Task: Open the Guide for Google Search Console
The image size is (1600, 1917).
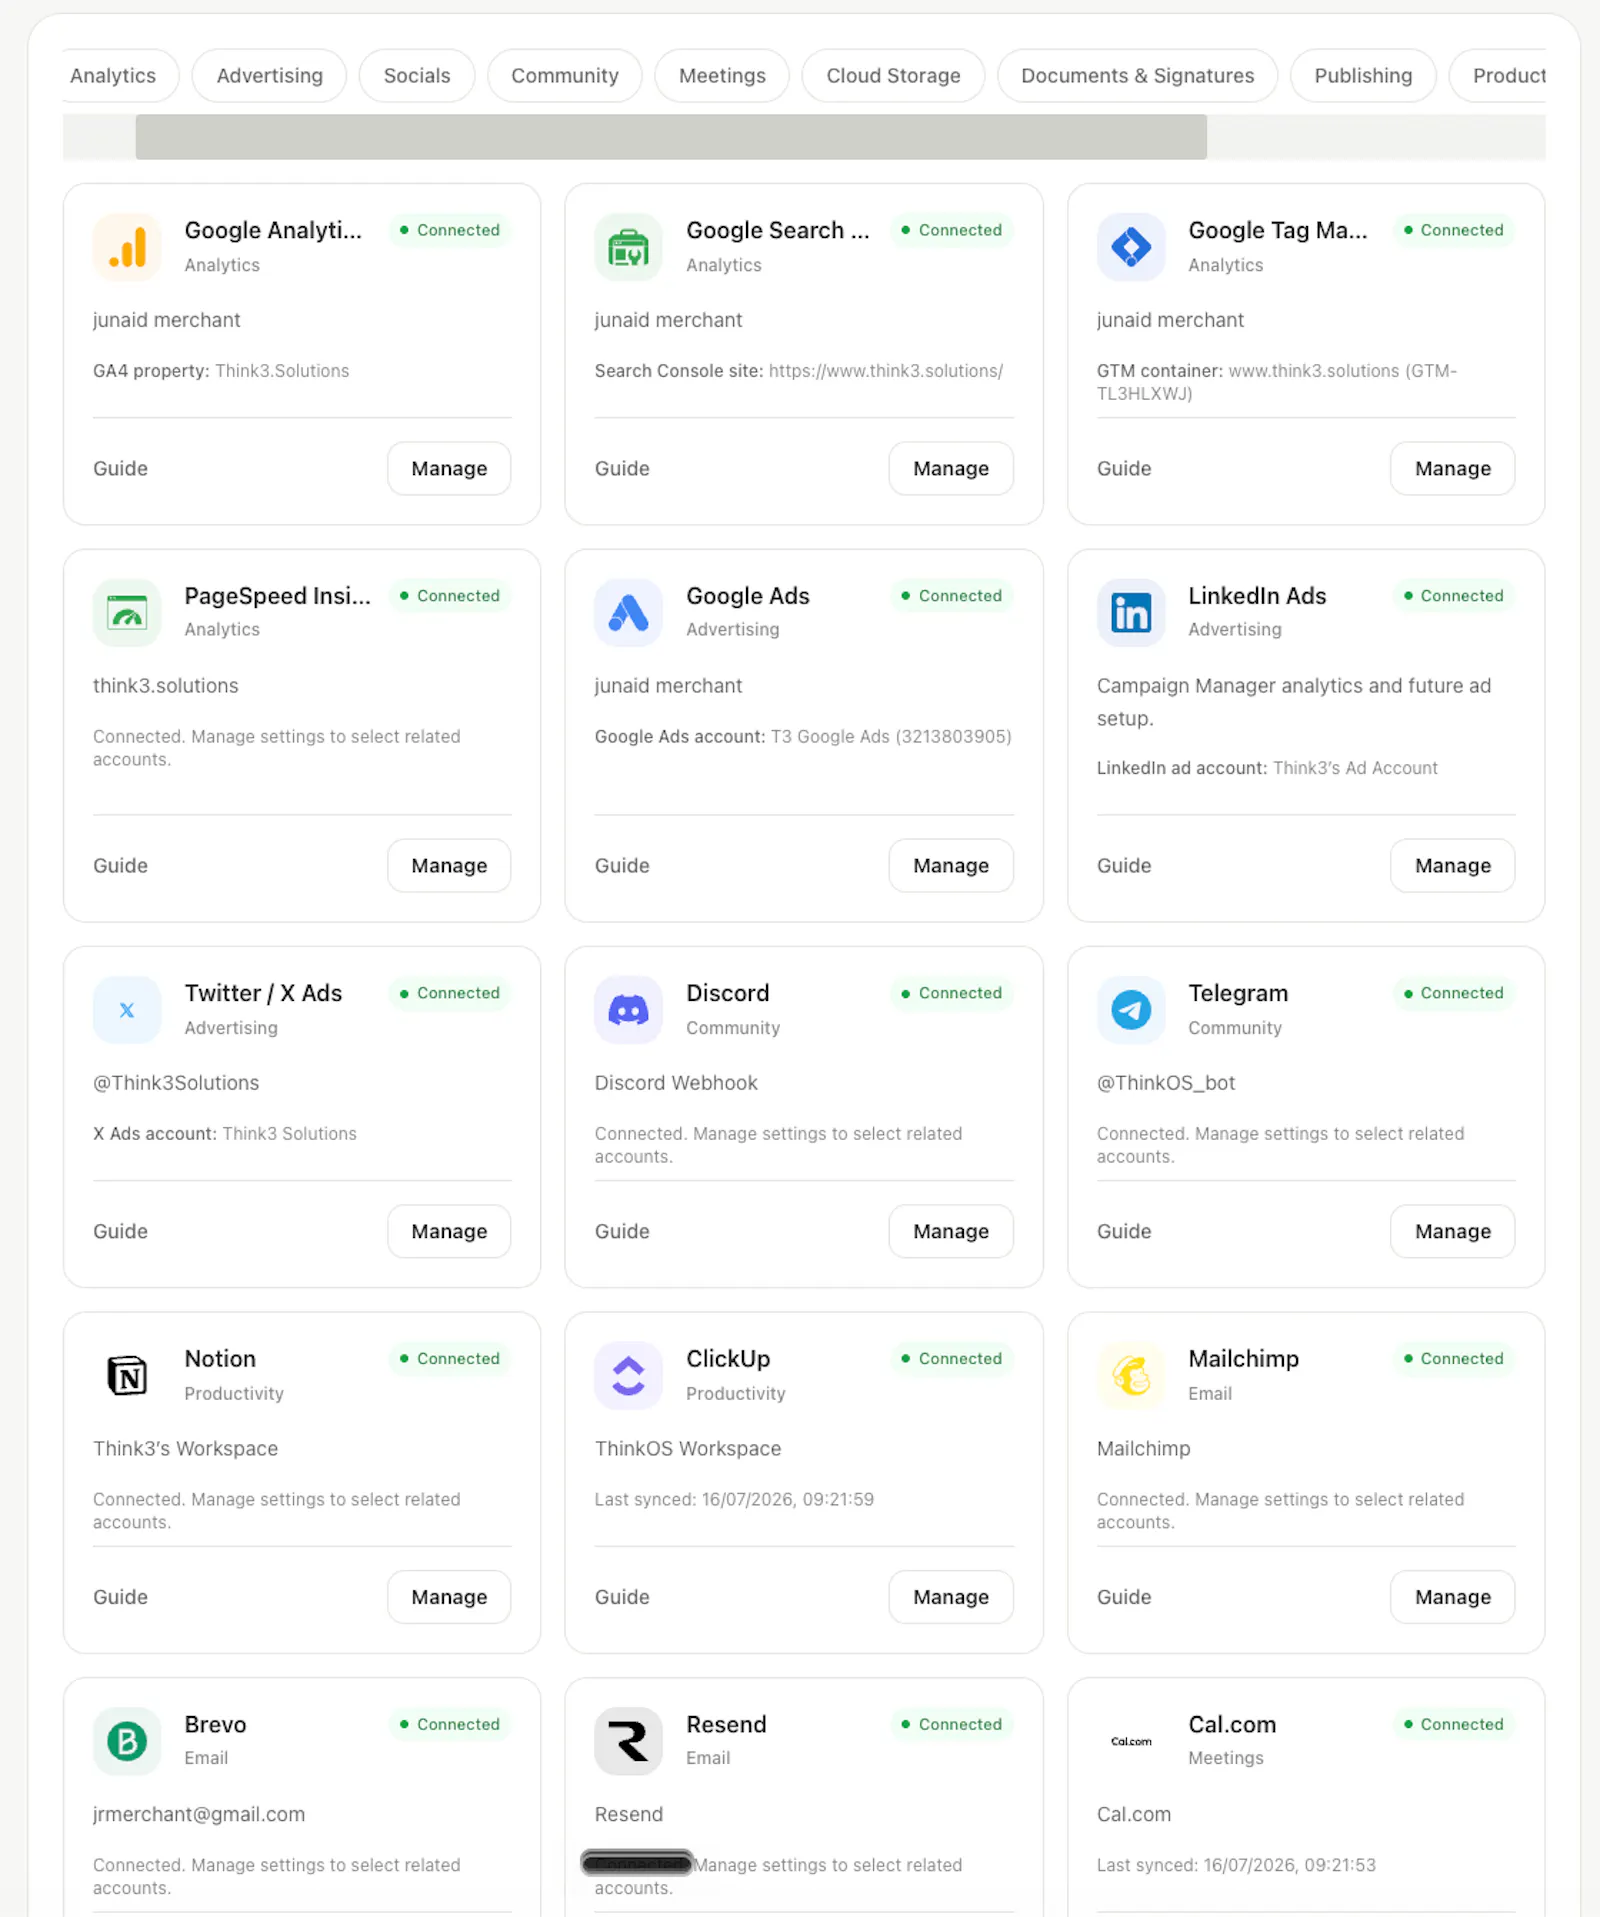Action: (622, 468)
